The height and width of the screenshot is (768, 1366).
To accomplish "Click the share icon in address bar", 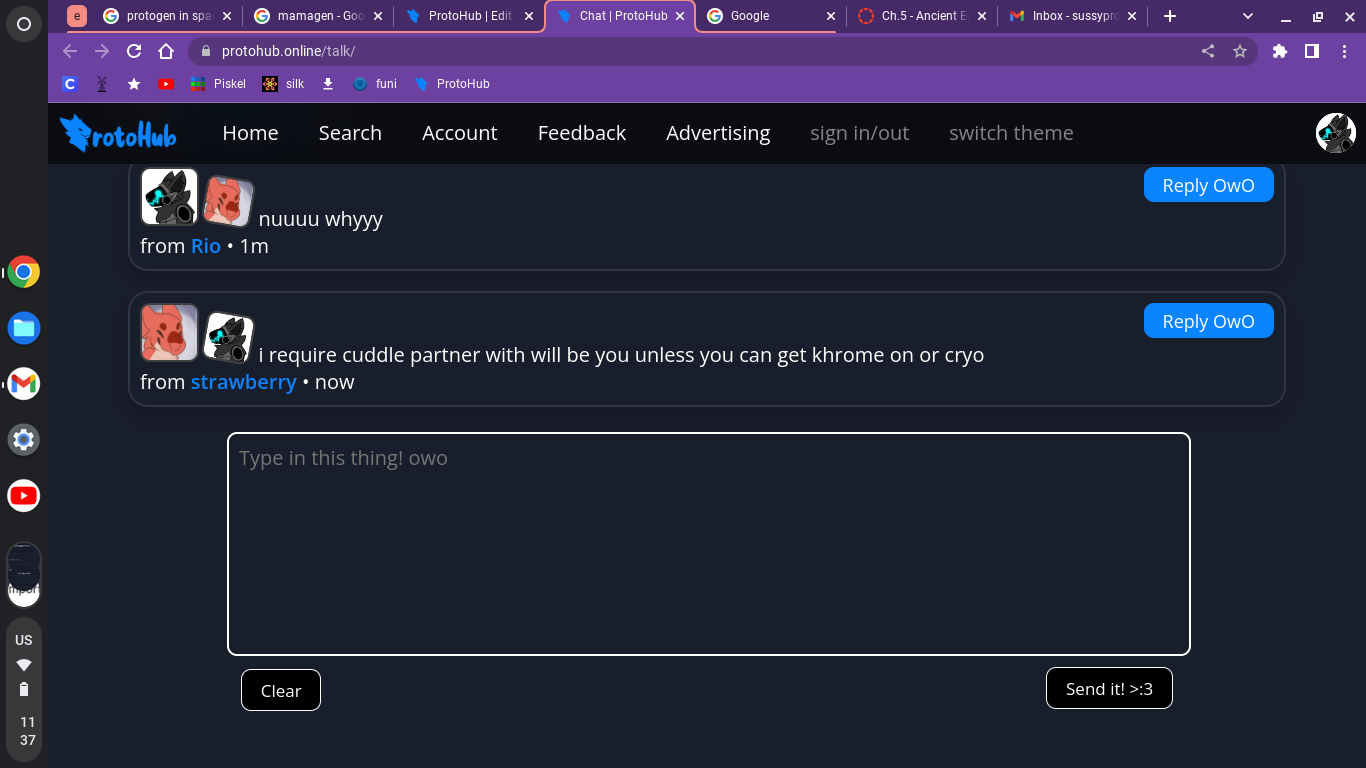I will (x=1208, y=51).
